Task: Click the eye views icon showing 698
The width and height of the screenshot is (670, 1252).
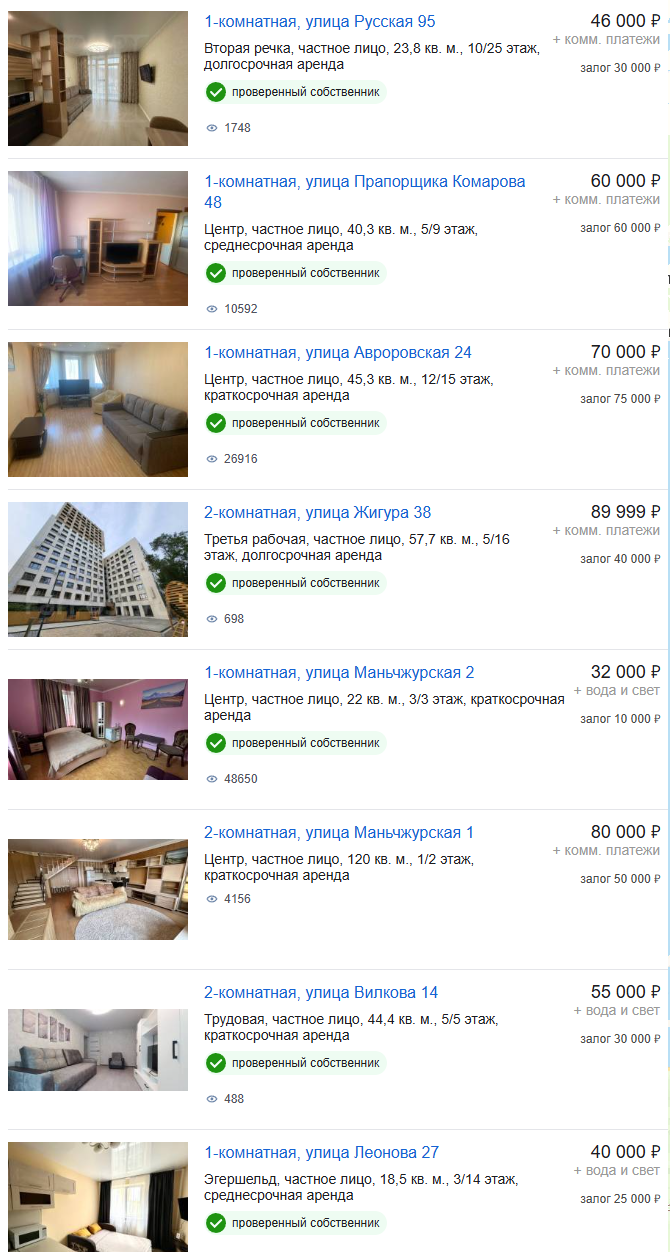Action: [211, 619]
